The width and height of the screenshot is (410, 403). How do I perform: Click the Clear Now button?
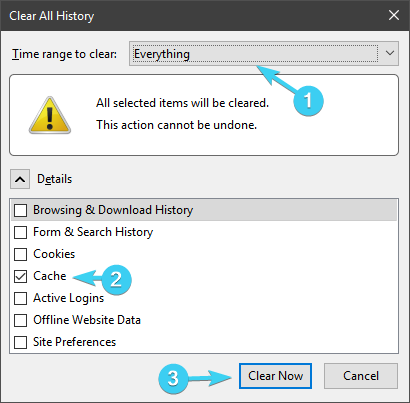275,376
